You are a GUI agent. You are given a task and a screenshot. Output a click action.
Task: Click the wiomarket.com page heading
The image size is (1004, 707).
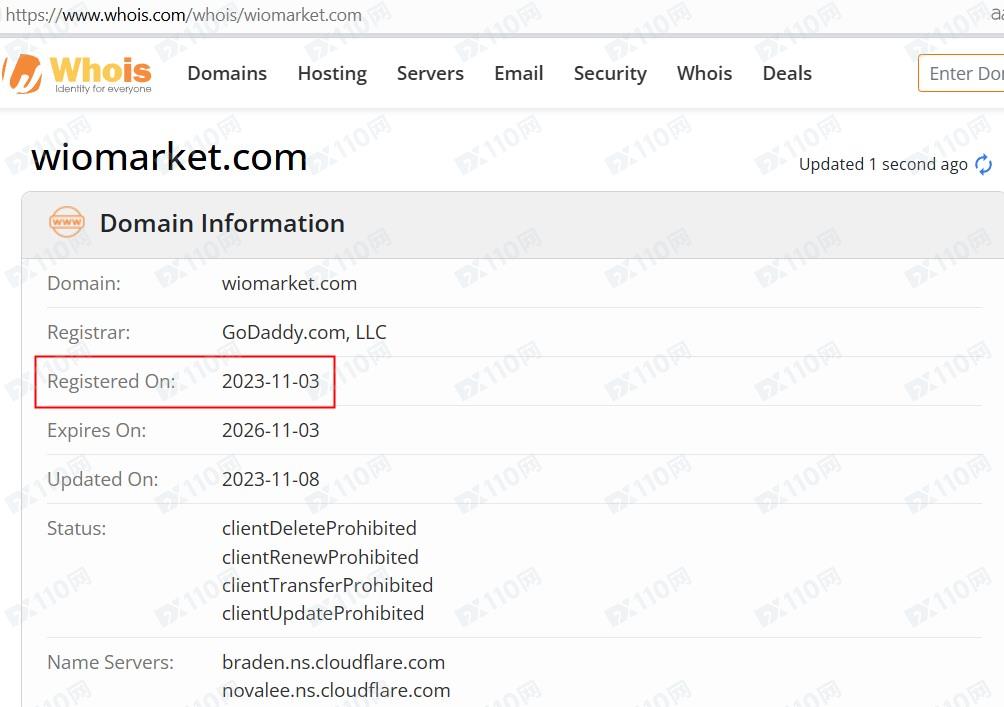(169, 157)
